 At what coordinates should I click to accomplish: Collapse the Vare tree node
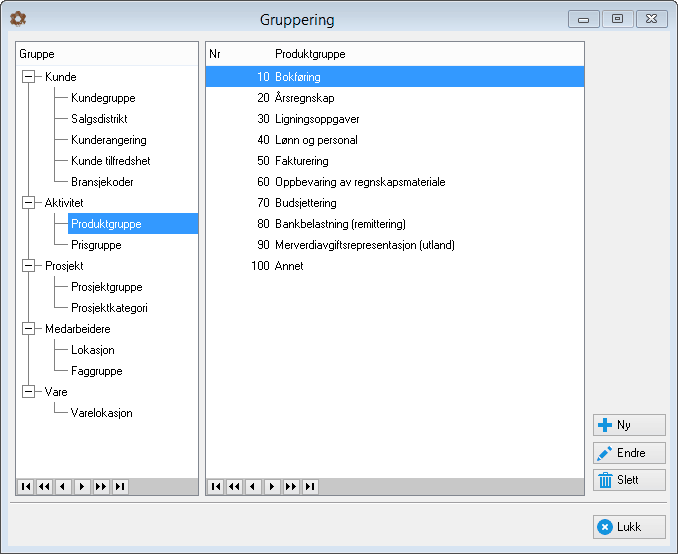tap(29, 391)
